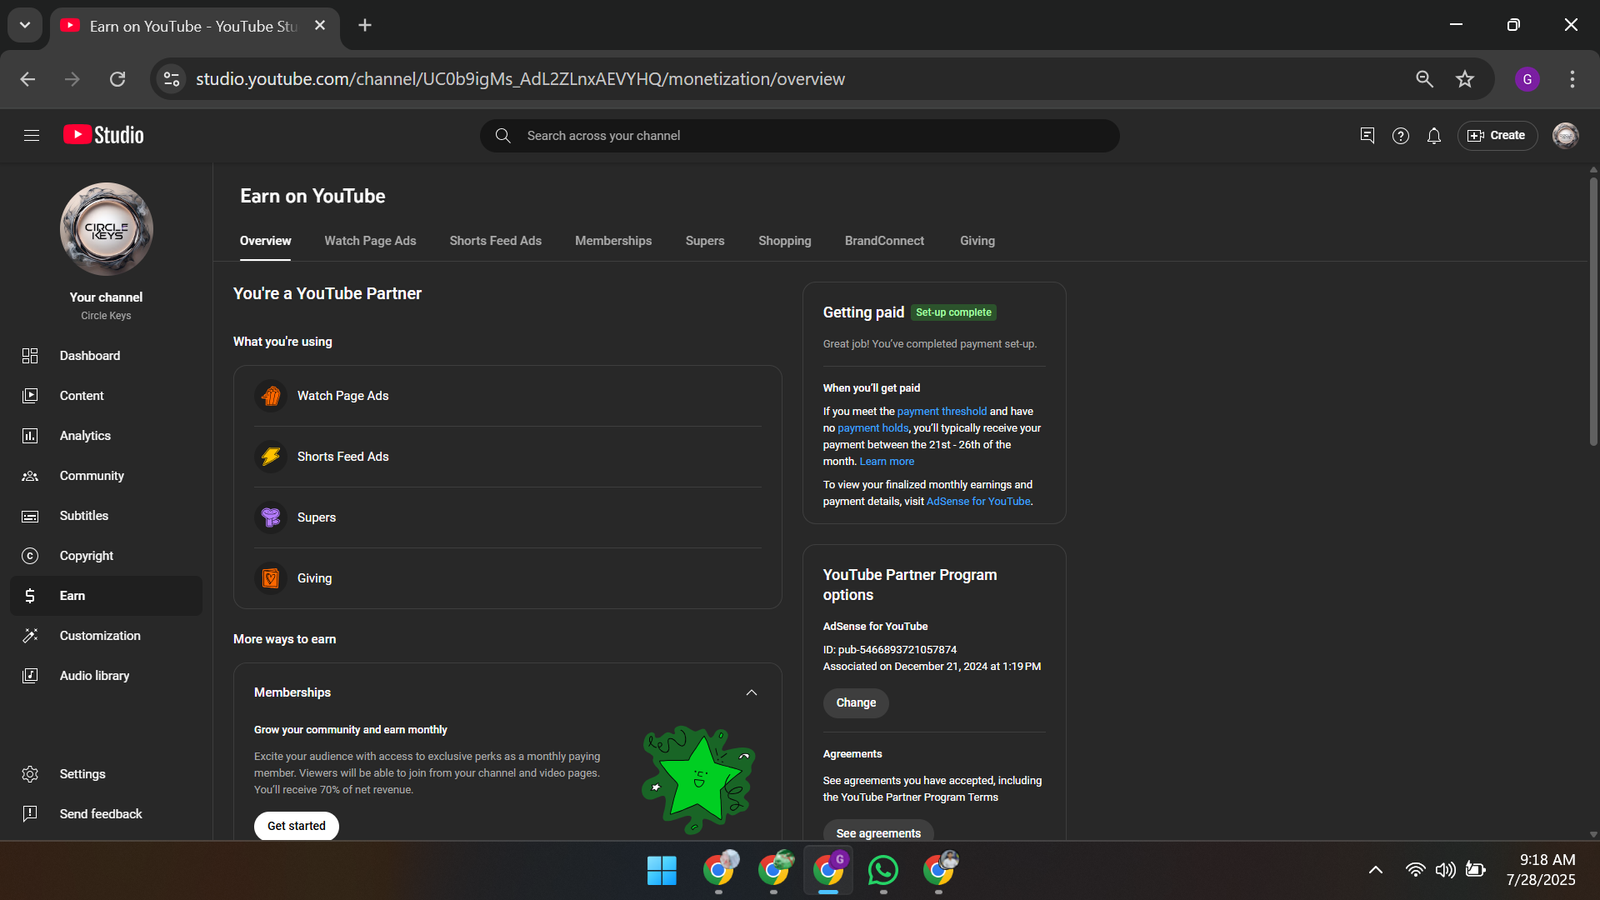1600x900 pixels.
Task: View site information icon in address bar
Action: pos(172,79)
